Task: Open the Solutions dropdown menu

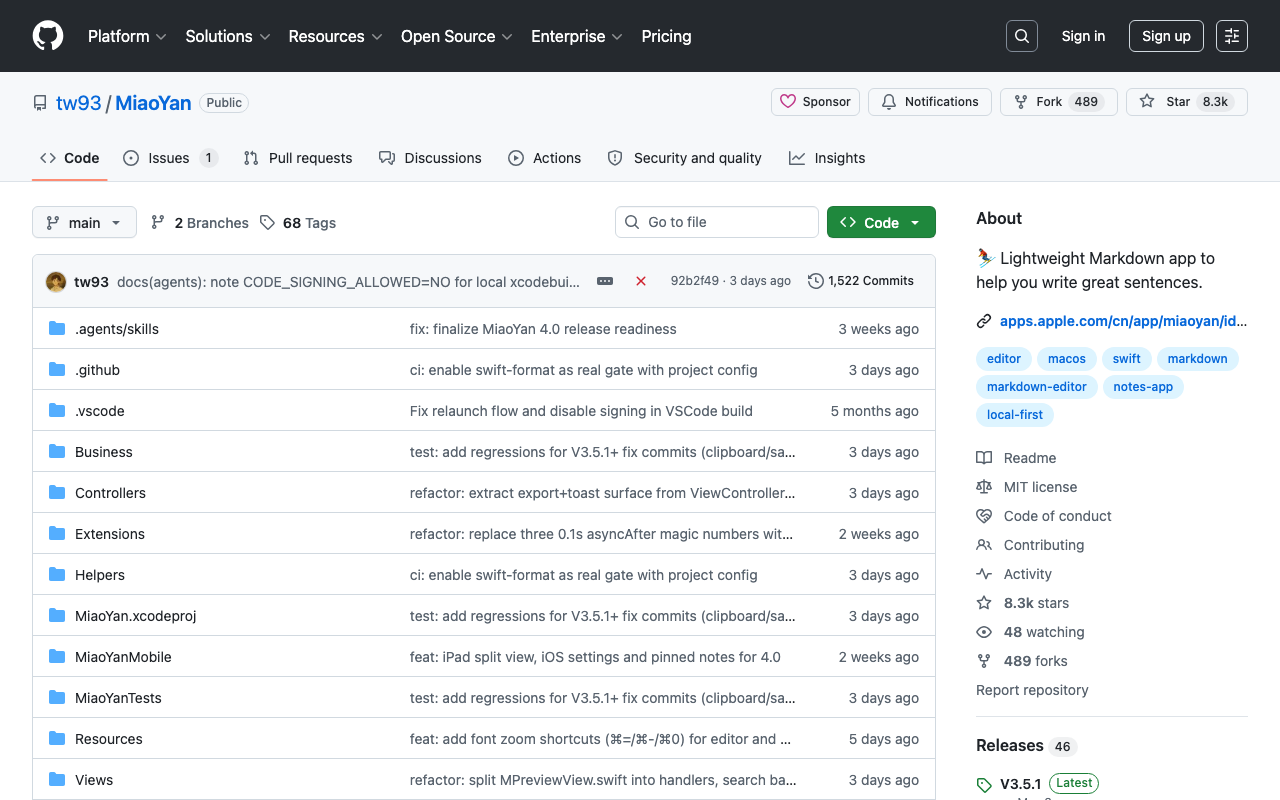Action: point(228,36)
